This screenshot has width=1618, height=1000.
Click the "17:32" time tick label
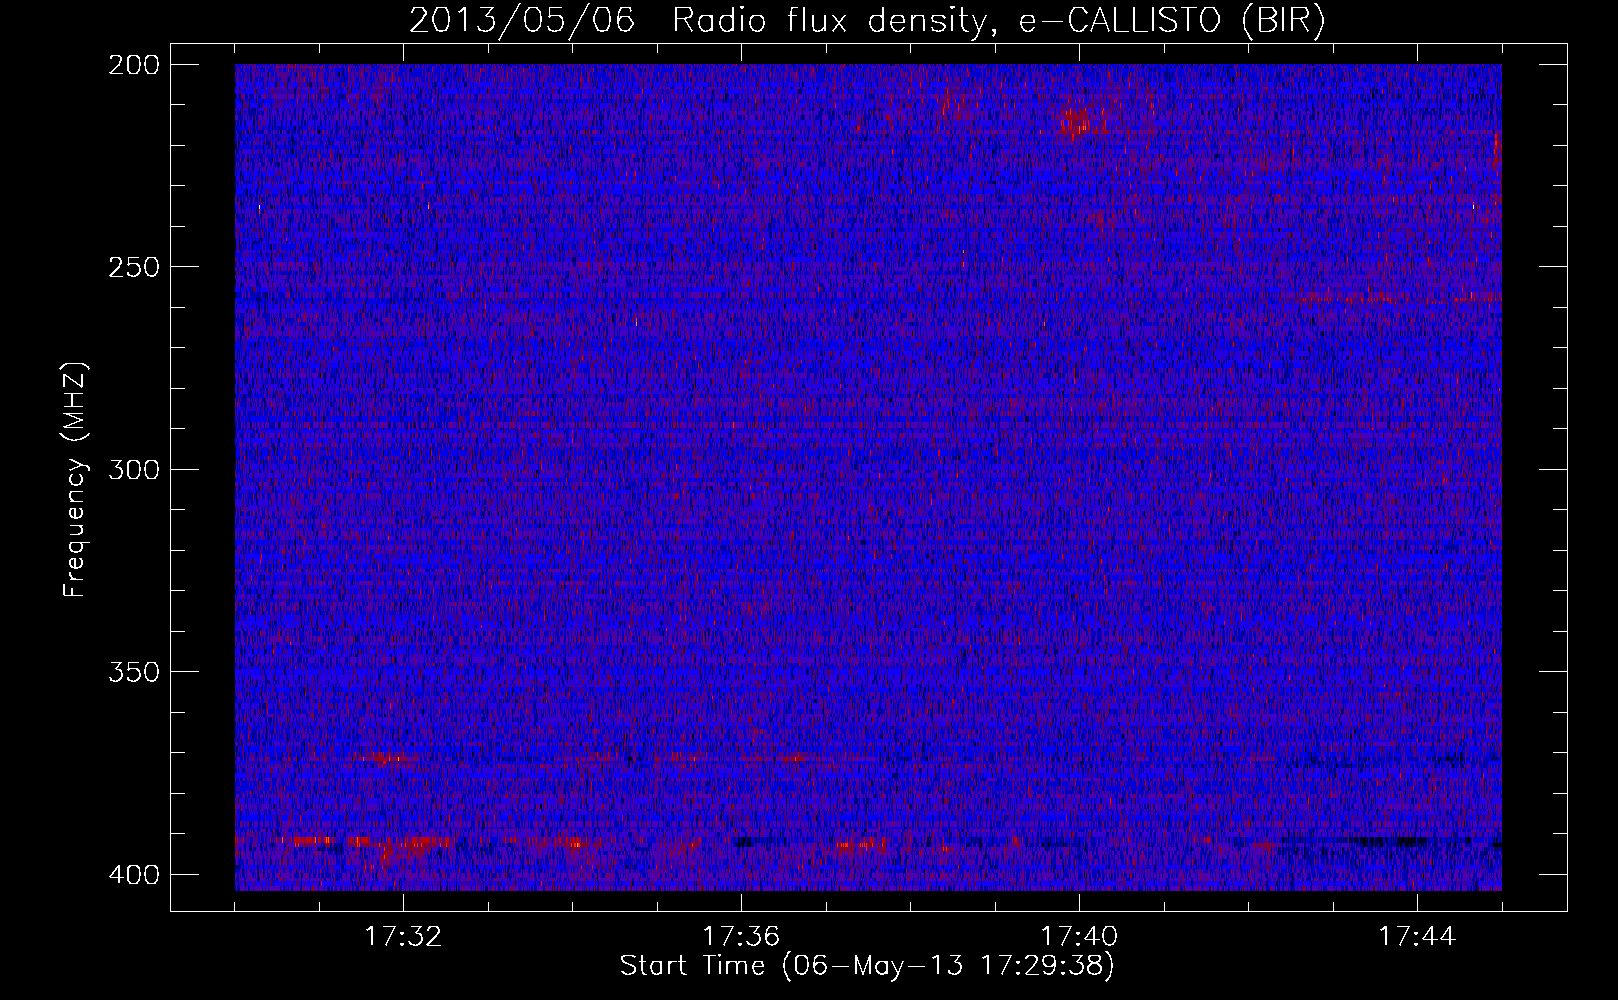tap(403, 937)
